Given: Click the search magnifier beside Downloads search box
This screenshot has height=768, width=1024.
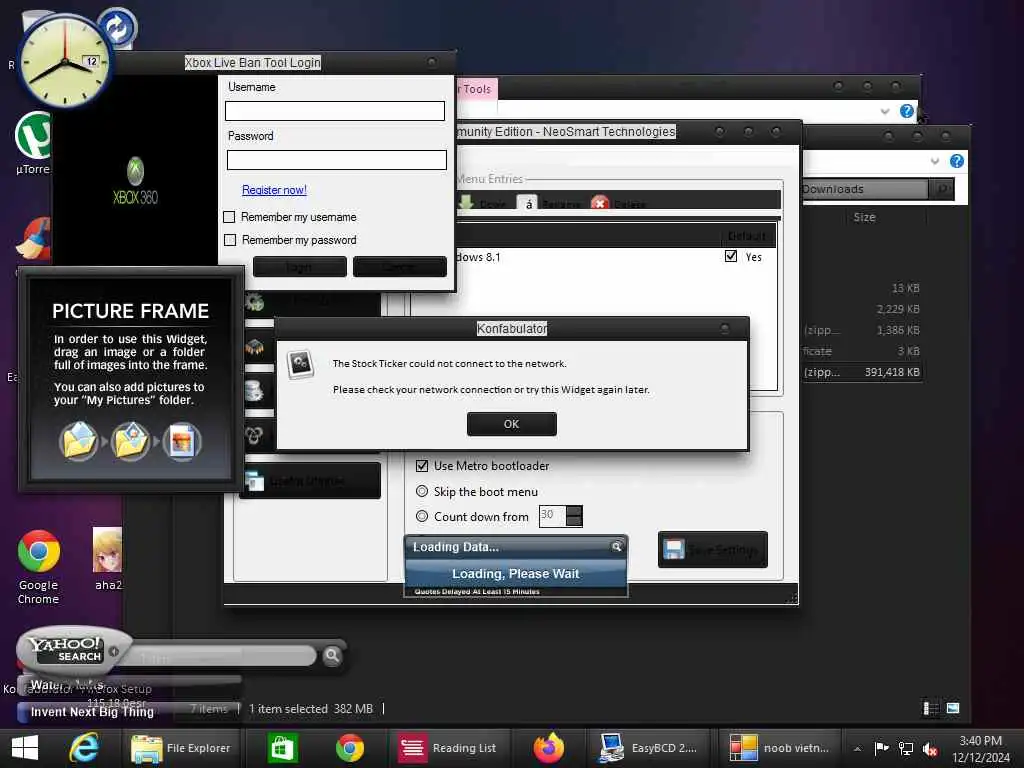Looking at the screenshot, I should (942, 189).
